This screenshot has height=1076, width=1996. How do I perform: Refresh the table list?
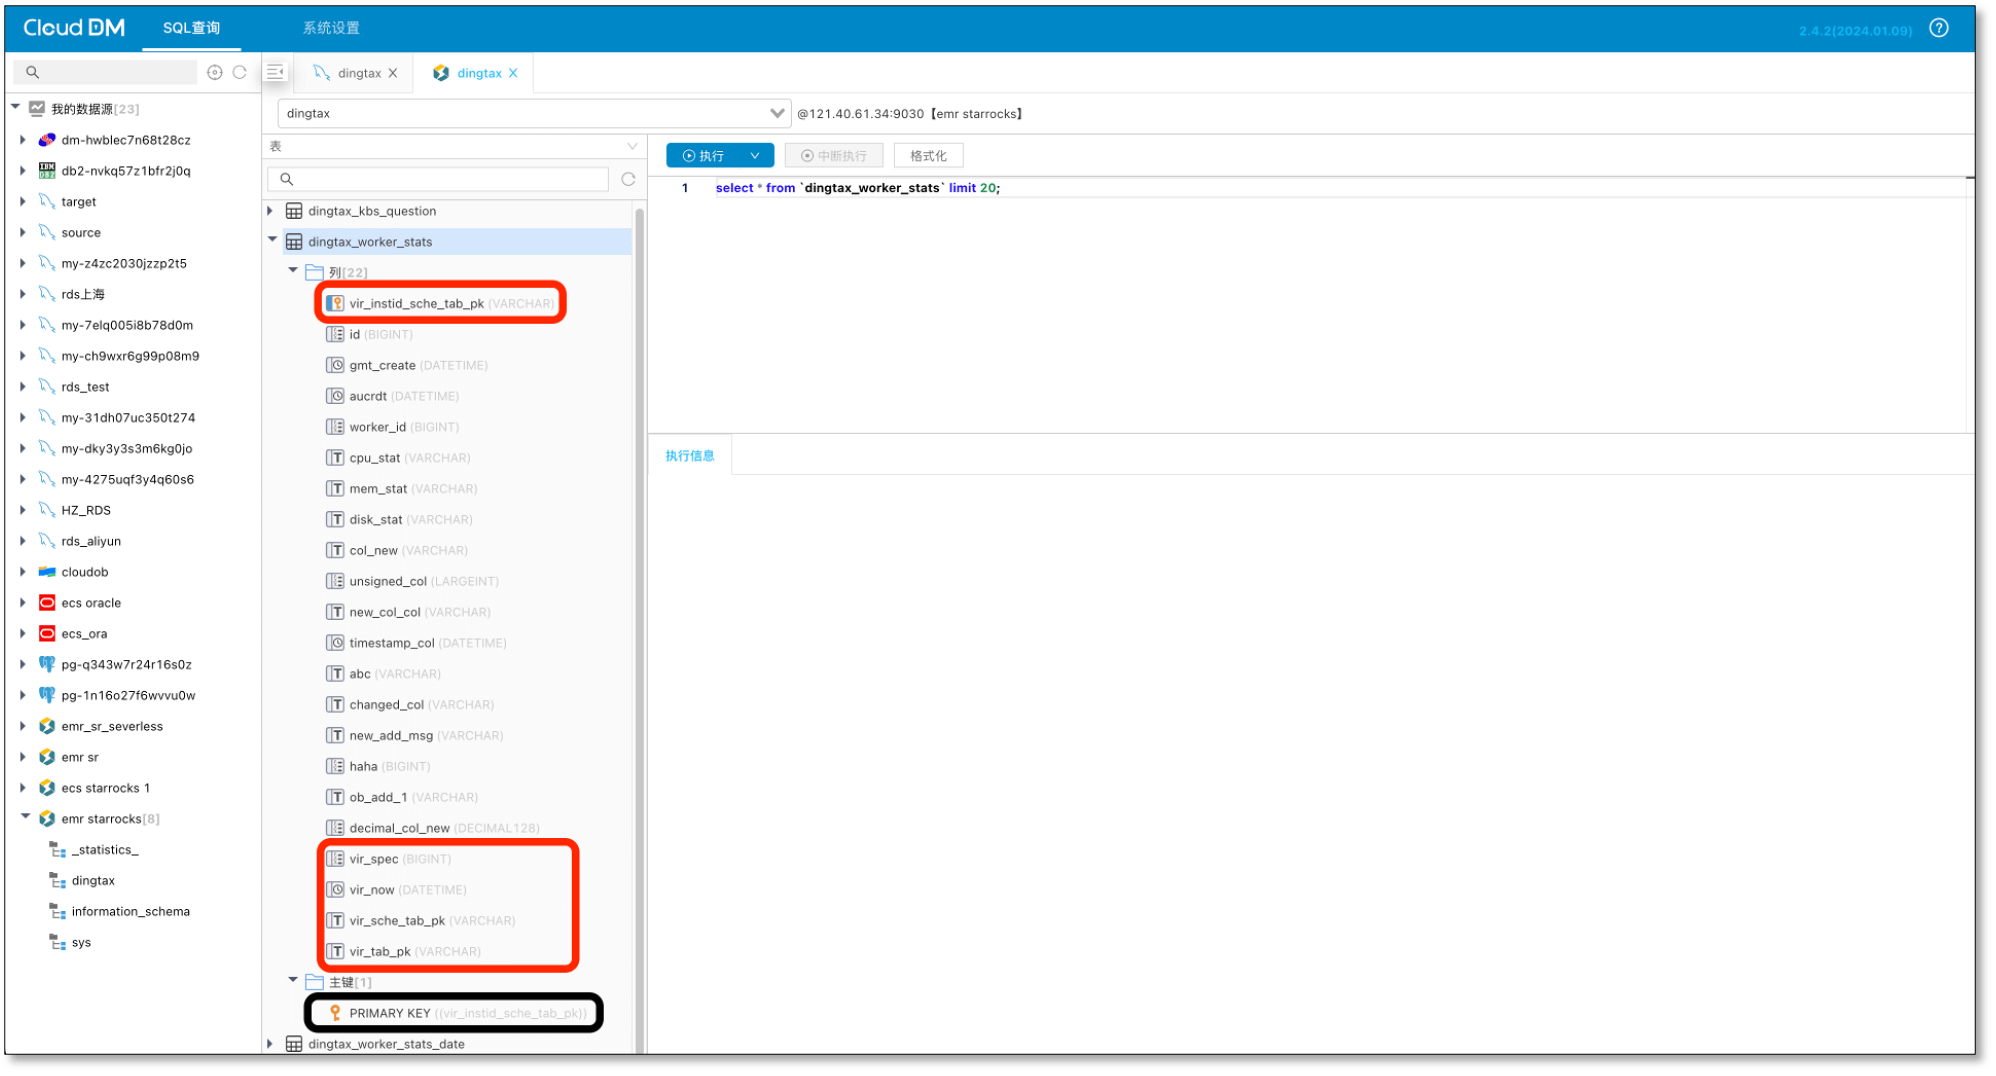click(x=628, y=179)
